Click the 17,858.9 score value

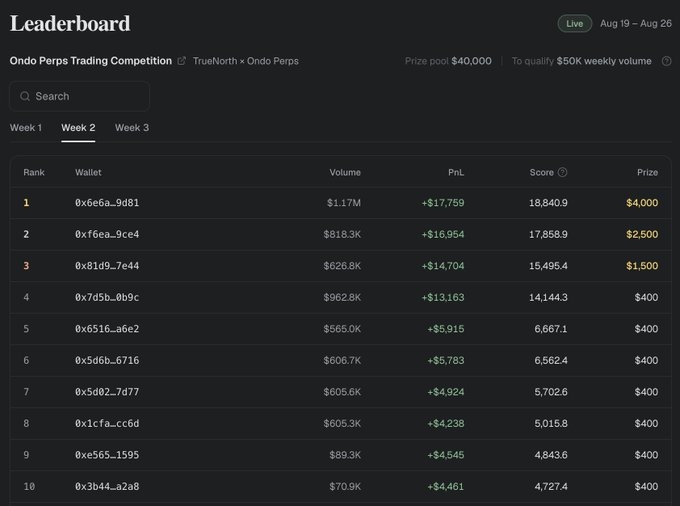click(548, 234)
